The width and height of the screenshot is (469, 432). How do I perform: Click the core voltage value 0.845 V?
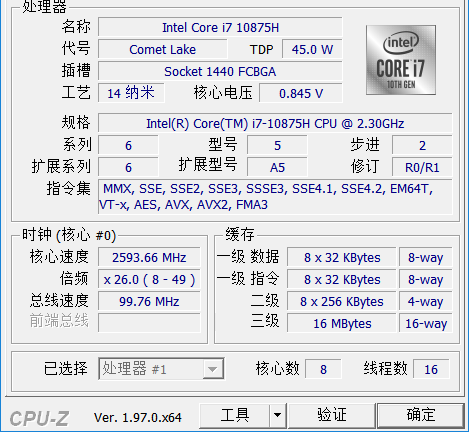pyautogui.click(x=301, y=93)
